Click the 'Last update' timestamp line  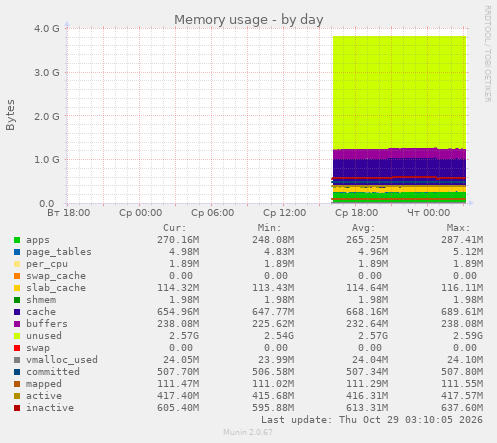(x=372, y=420)
